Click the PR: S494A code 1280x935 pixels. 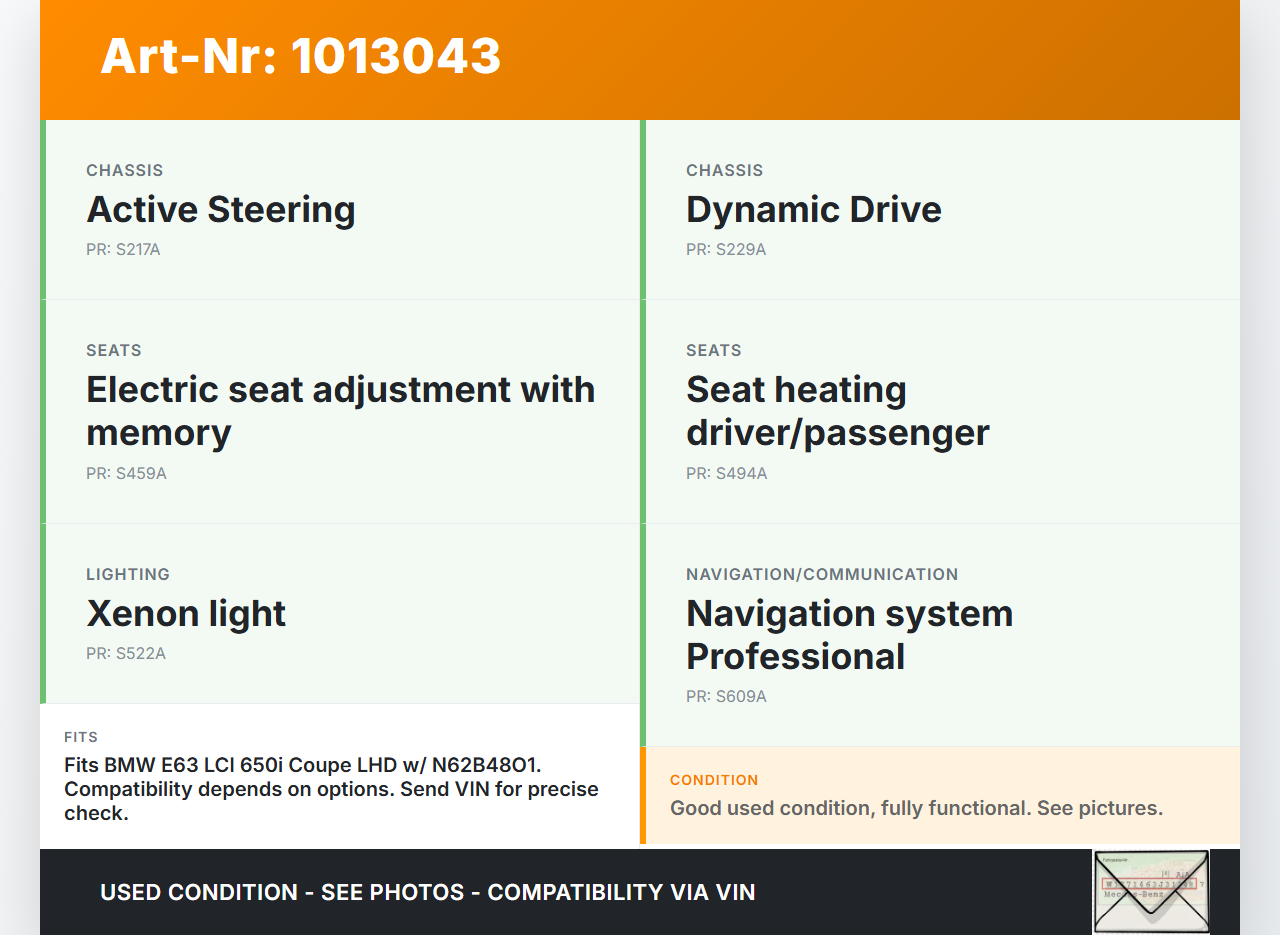coord(726,474)
